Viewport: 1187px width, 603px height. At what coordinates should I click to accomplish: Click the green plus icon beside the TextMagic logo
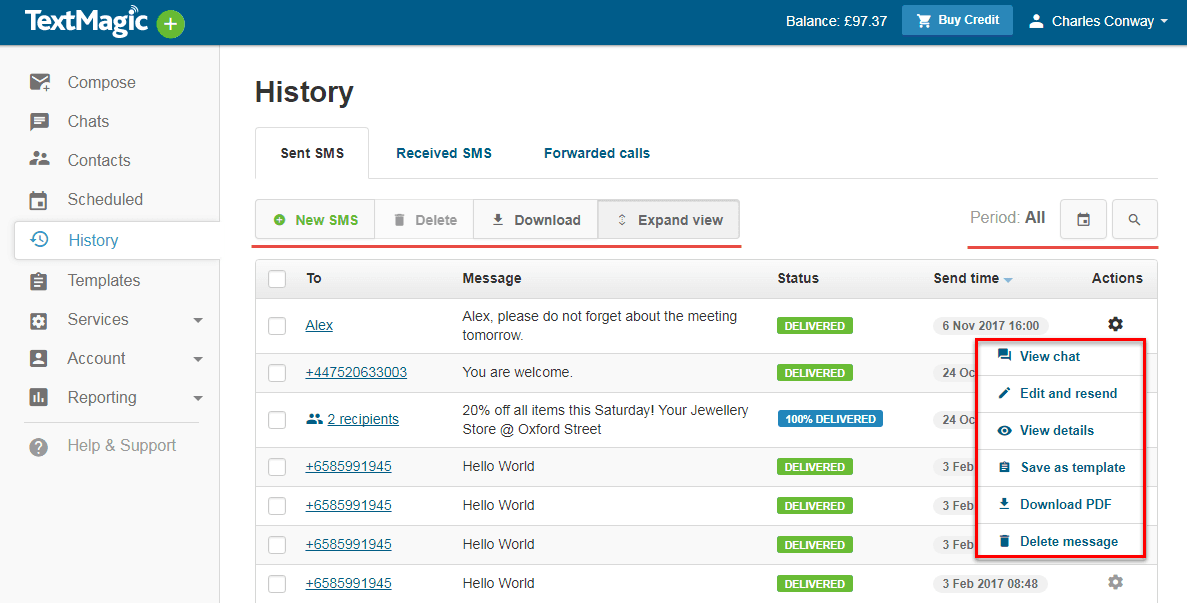pyautogui.click(x=170, y=24)
